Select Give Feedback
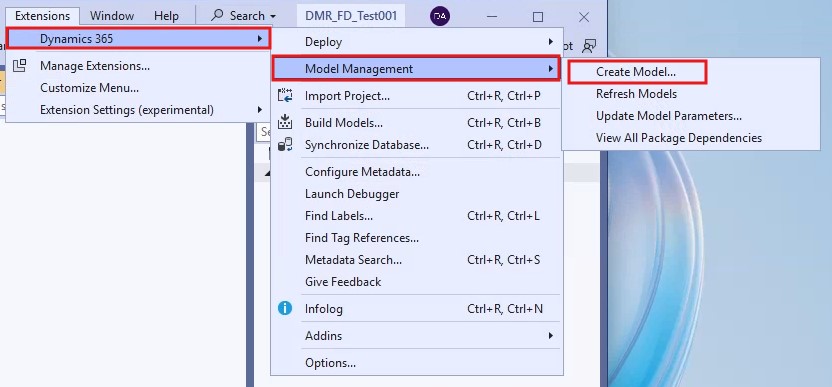The height and width of the screenshot is (387, 832). tap(343, 282)
